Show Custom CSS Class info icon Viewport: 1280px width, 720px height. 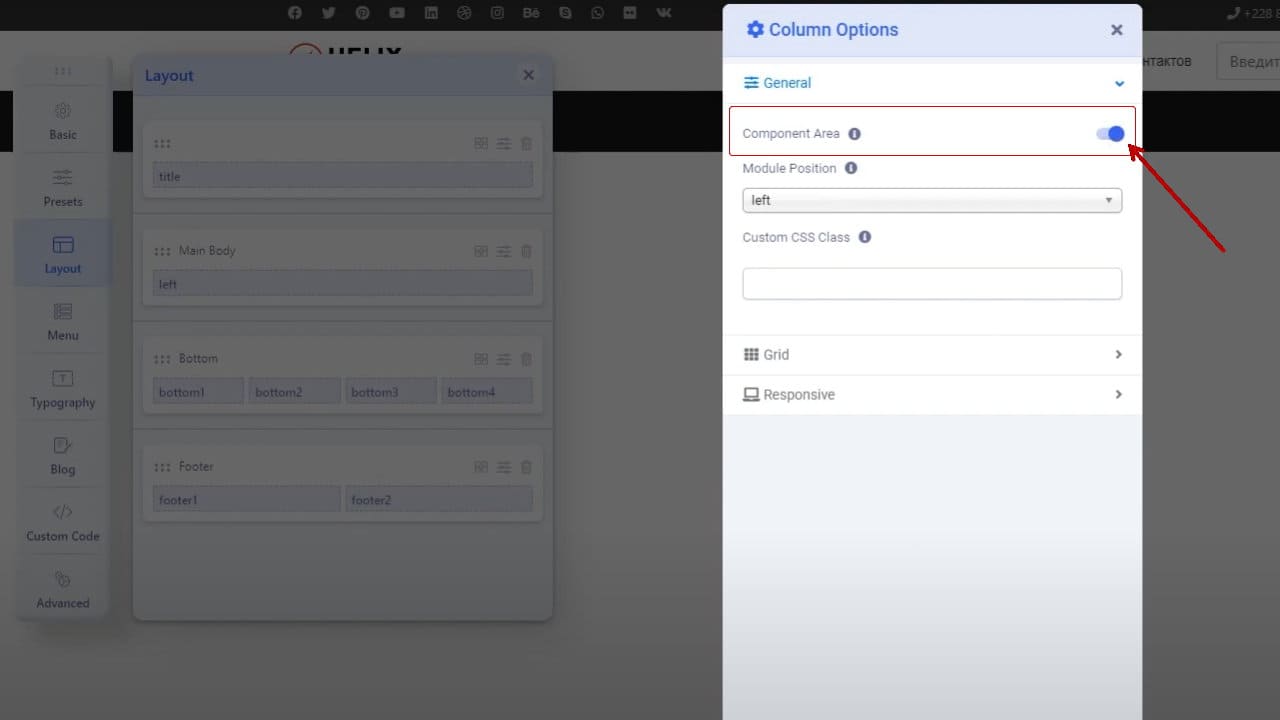click(865, 237)
